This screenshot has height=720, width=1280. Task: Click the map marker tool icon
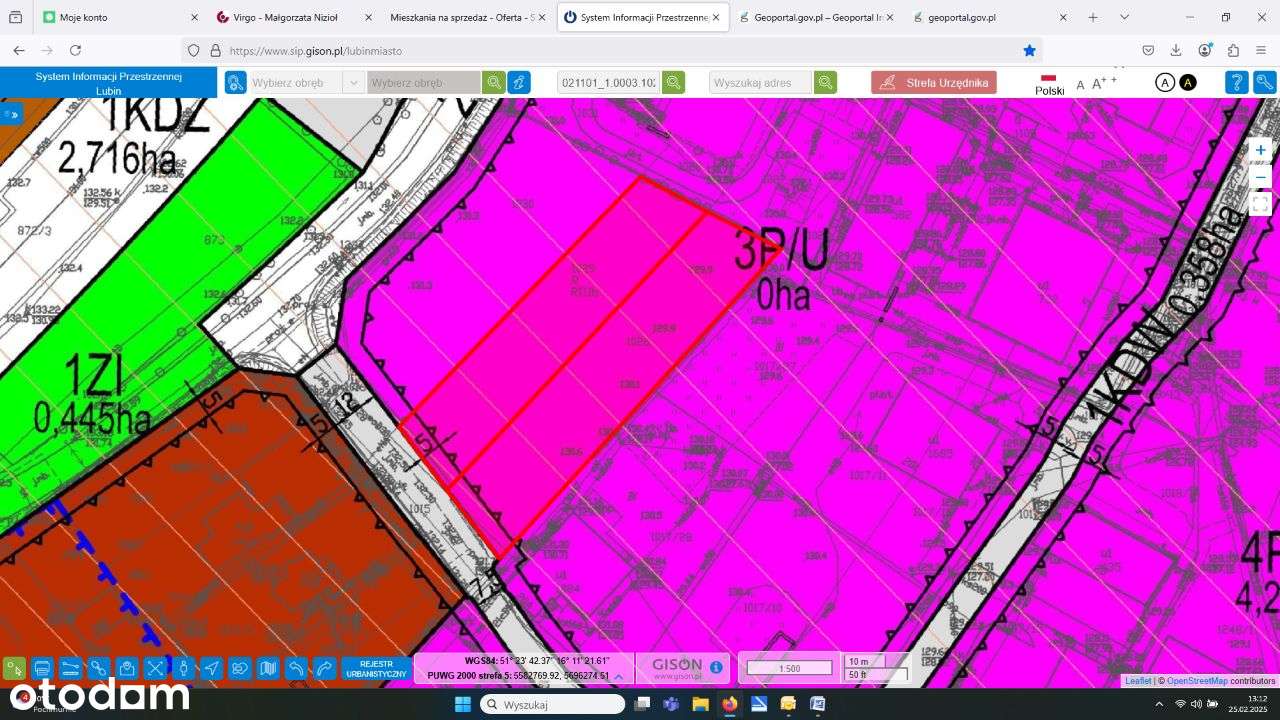click(126, 668)
